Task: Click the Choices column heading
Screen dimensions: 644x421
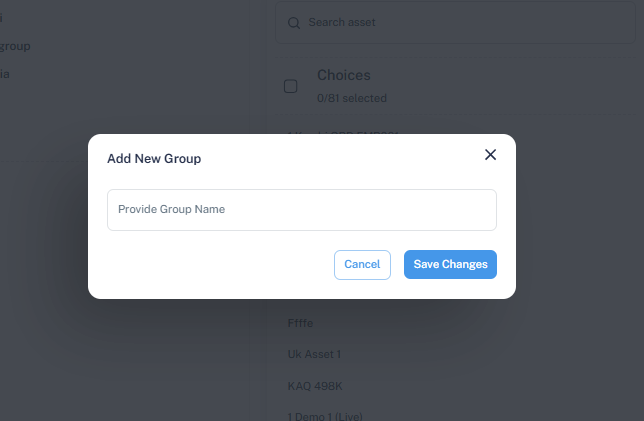Action: [343, 75]
